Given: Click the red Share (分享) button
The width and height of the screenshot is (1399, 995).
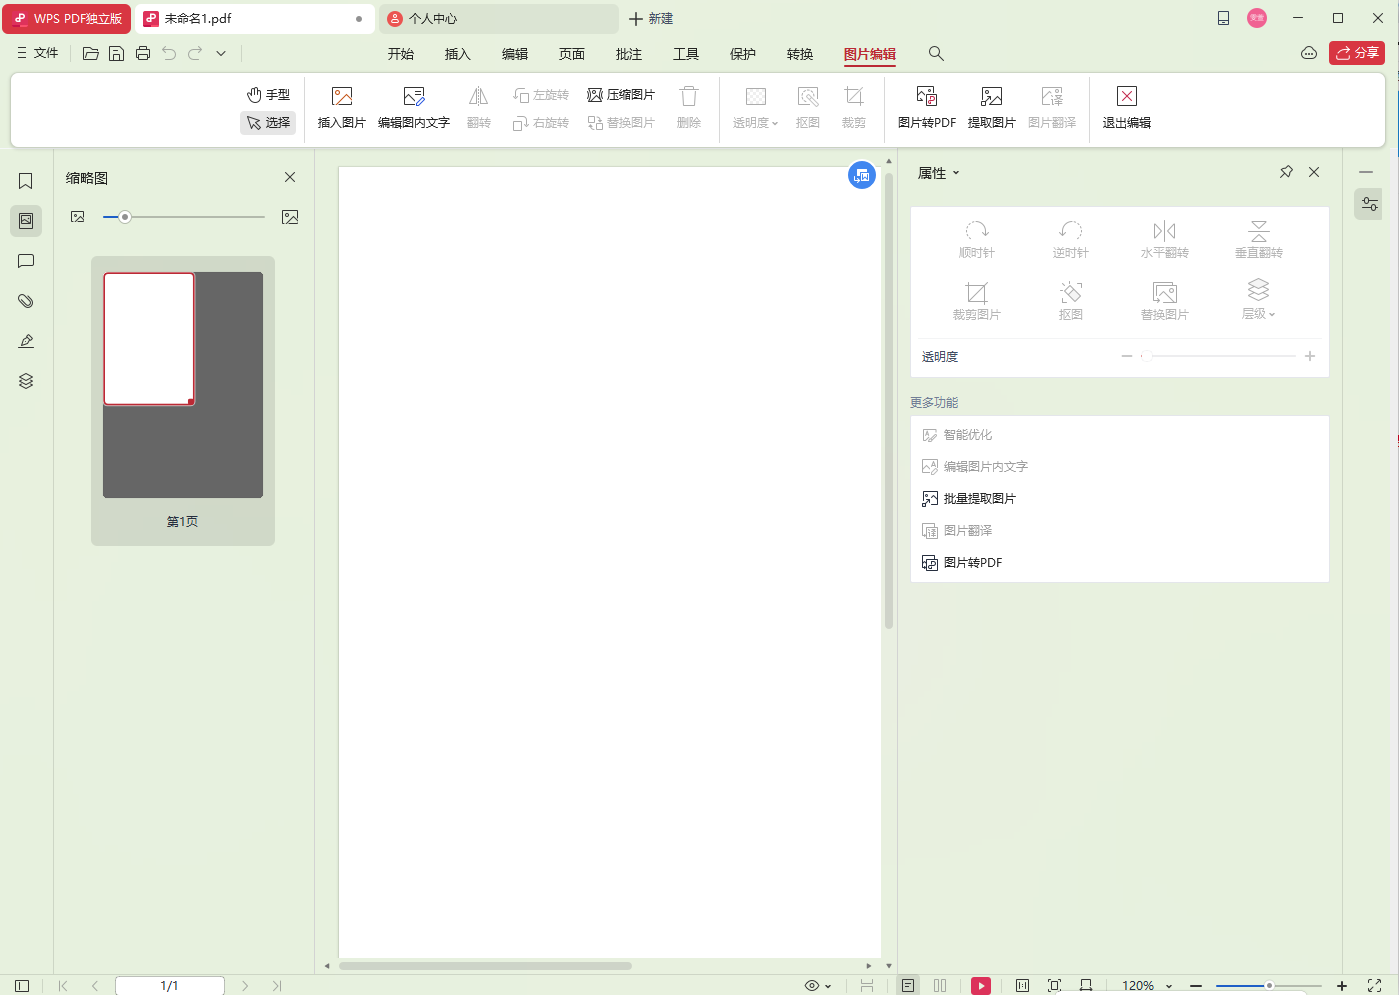Looking at the screenshot, I should pos(1356,53).
